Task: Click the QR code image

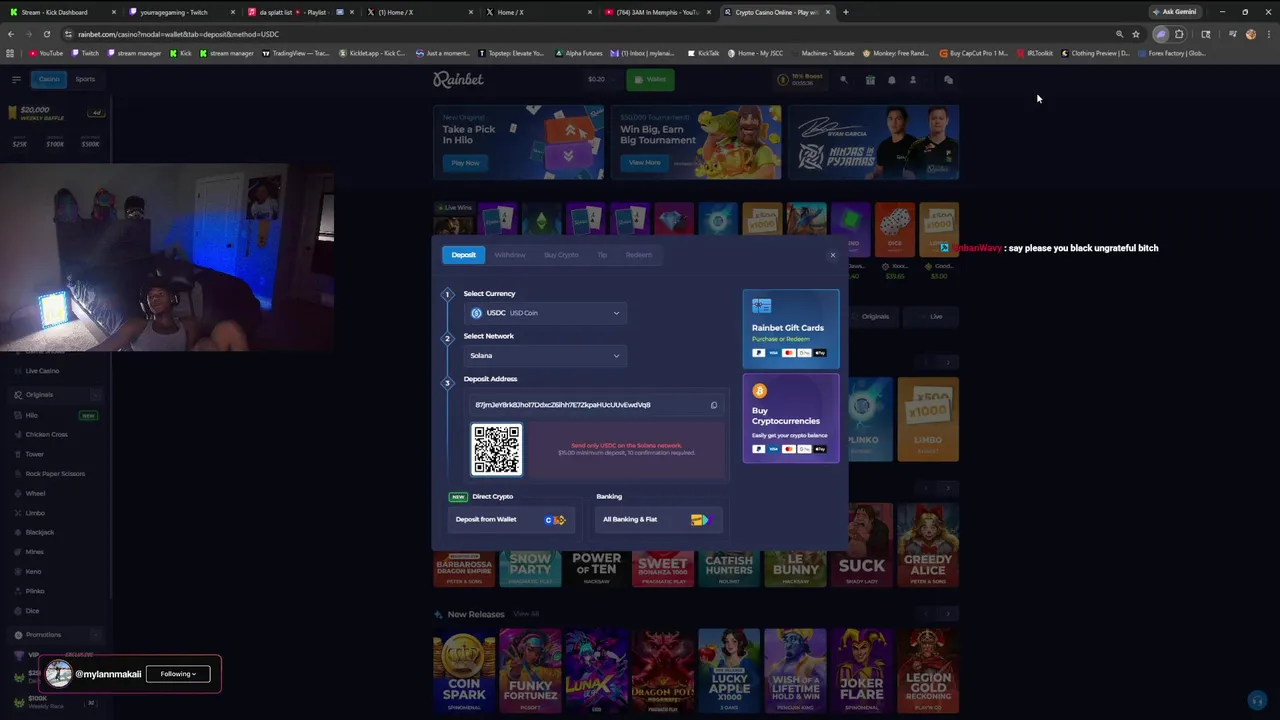Action: [496, 449]
